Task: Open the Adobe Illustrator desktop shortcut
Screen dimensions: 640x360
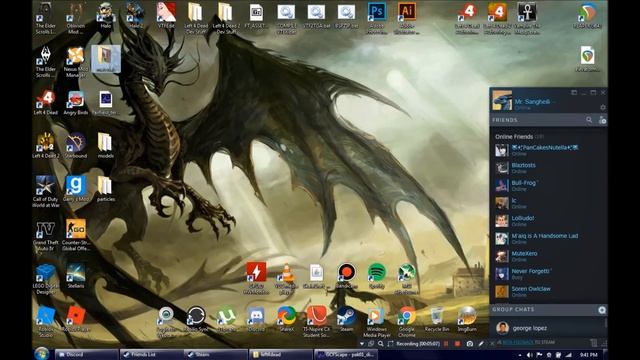Action: pyautogui.click(x=407, y=18)
